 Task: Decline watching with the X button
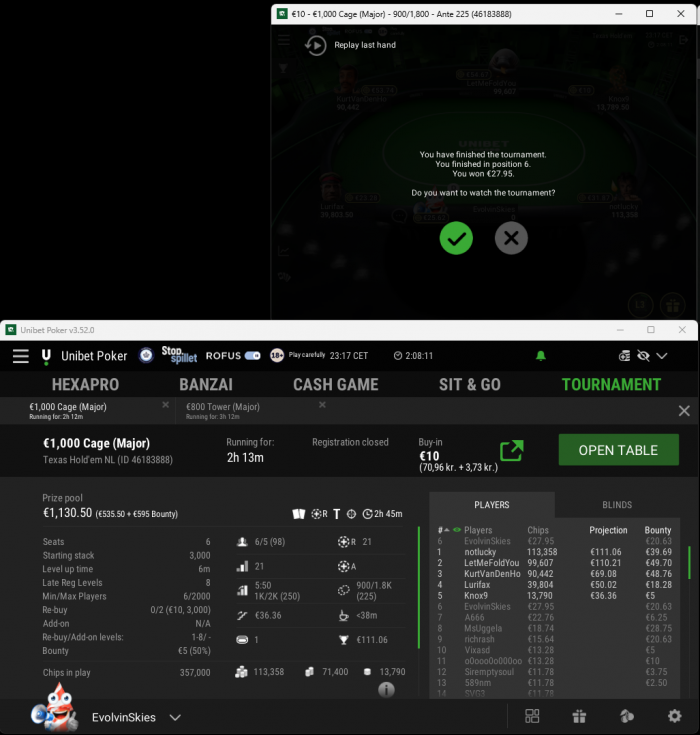[511, 238]
